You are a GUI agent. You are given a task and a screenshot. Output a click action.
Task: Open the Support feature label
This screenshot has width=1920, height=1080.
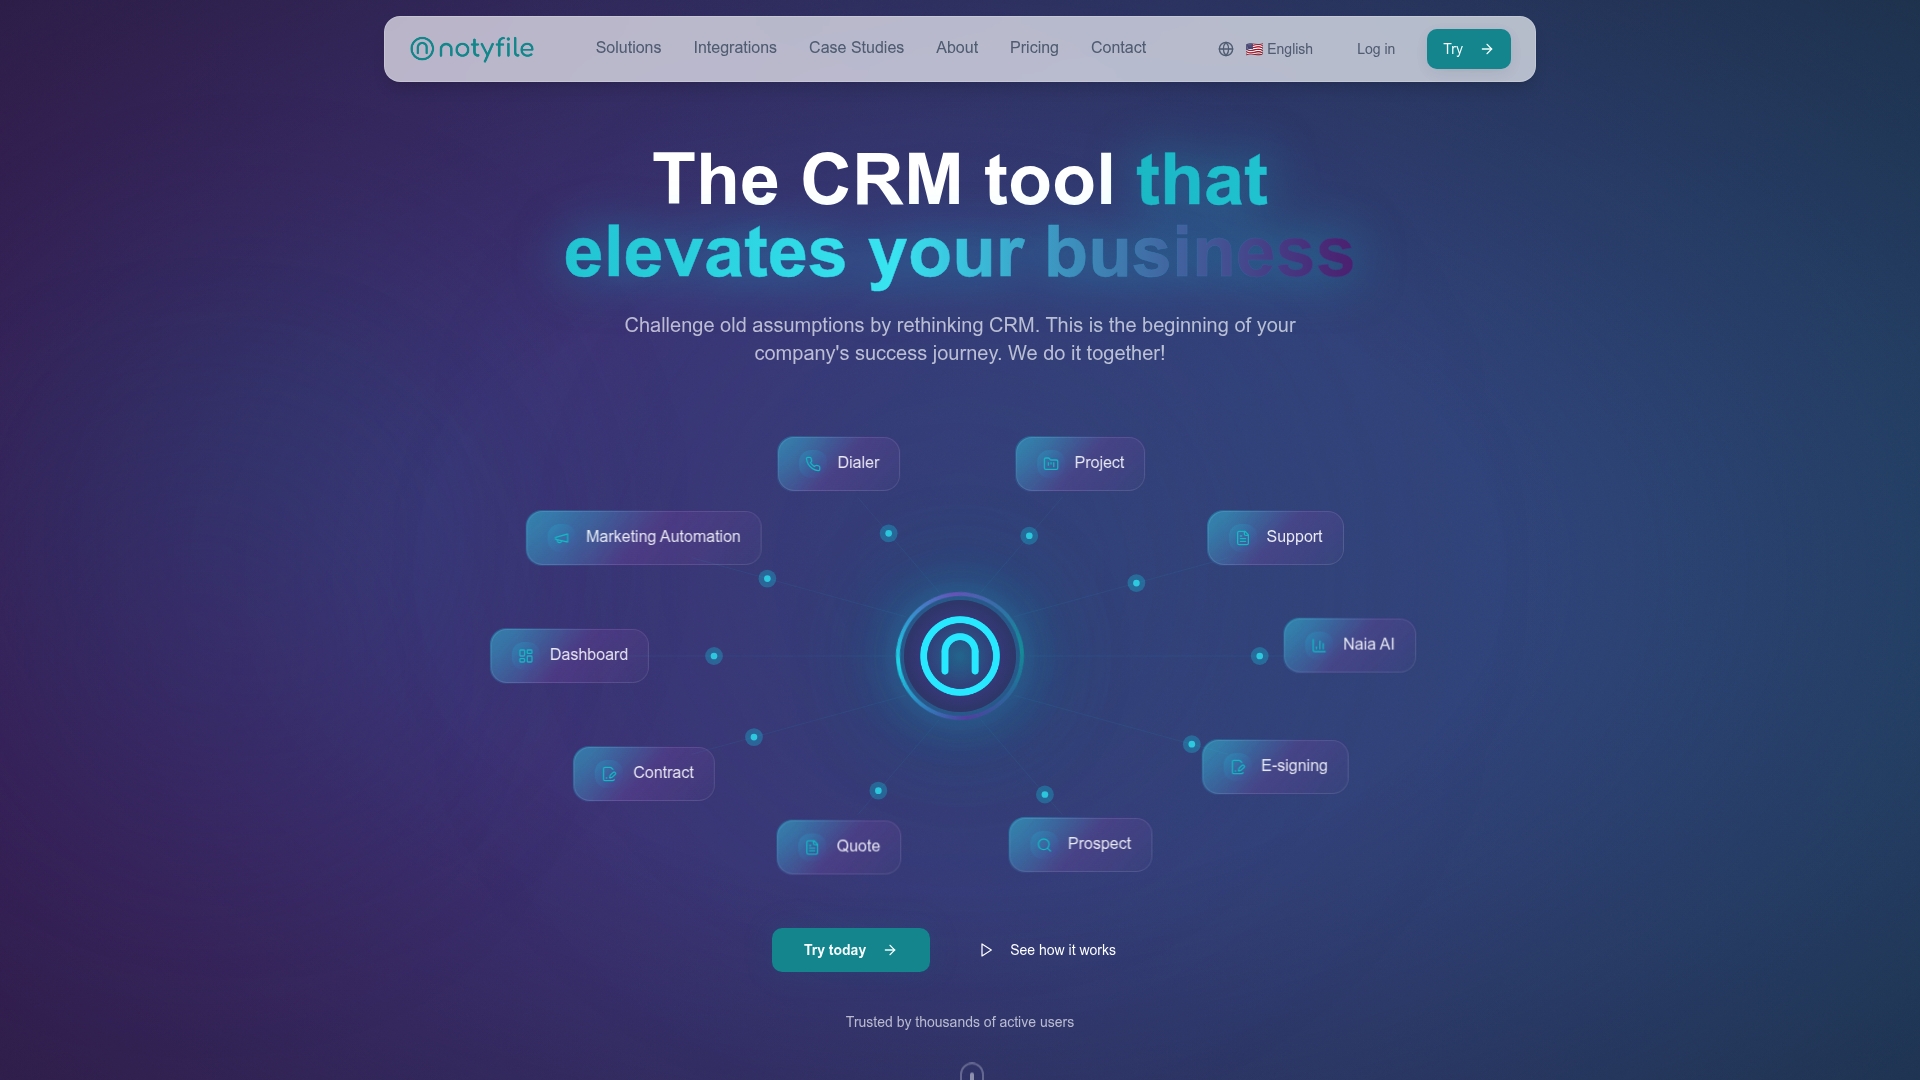coord(1294,537)
